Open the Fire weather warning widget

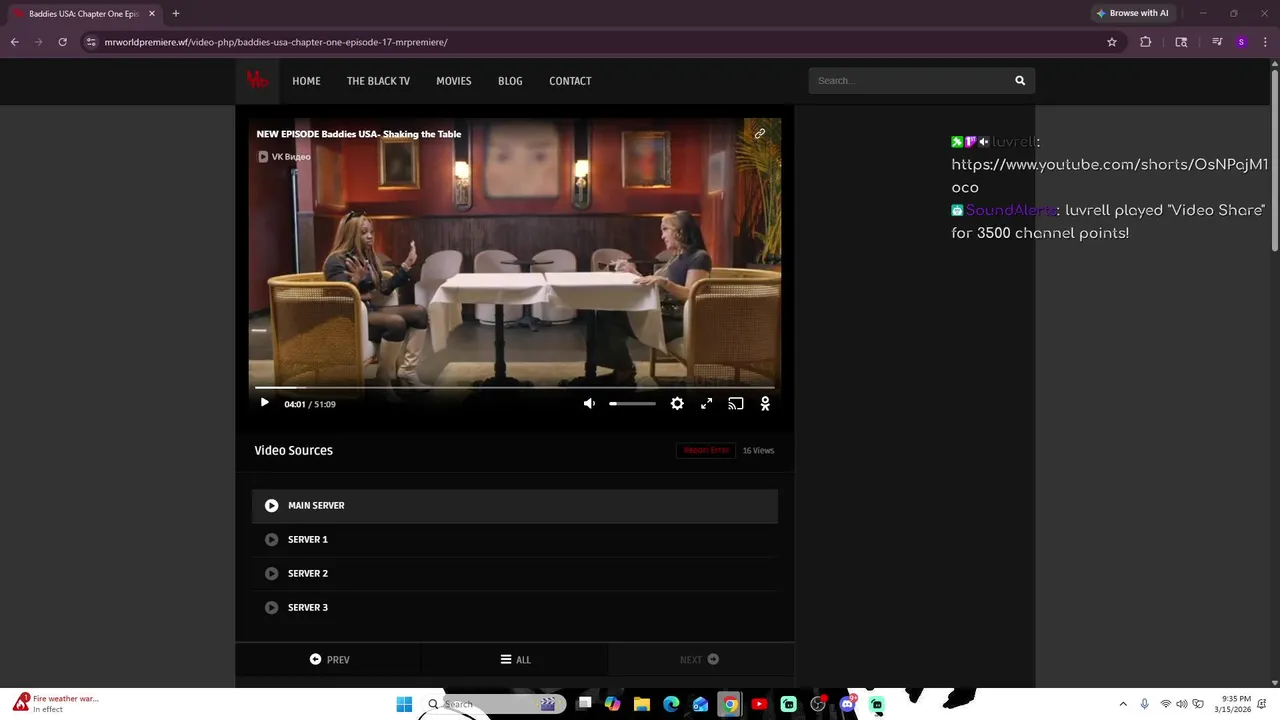click(56, 704)
